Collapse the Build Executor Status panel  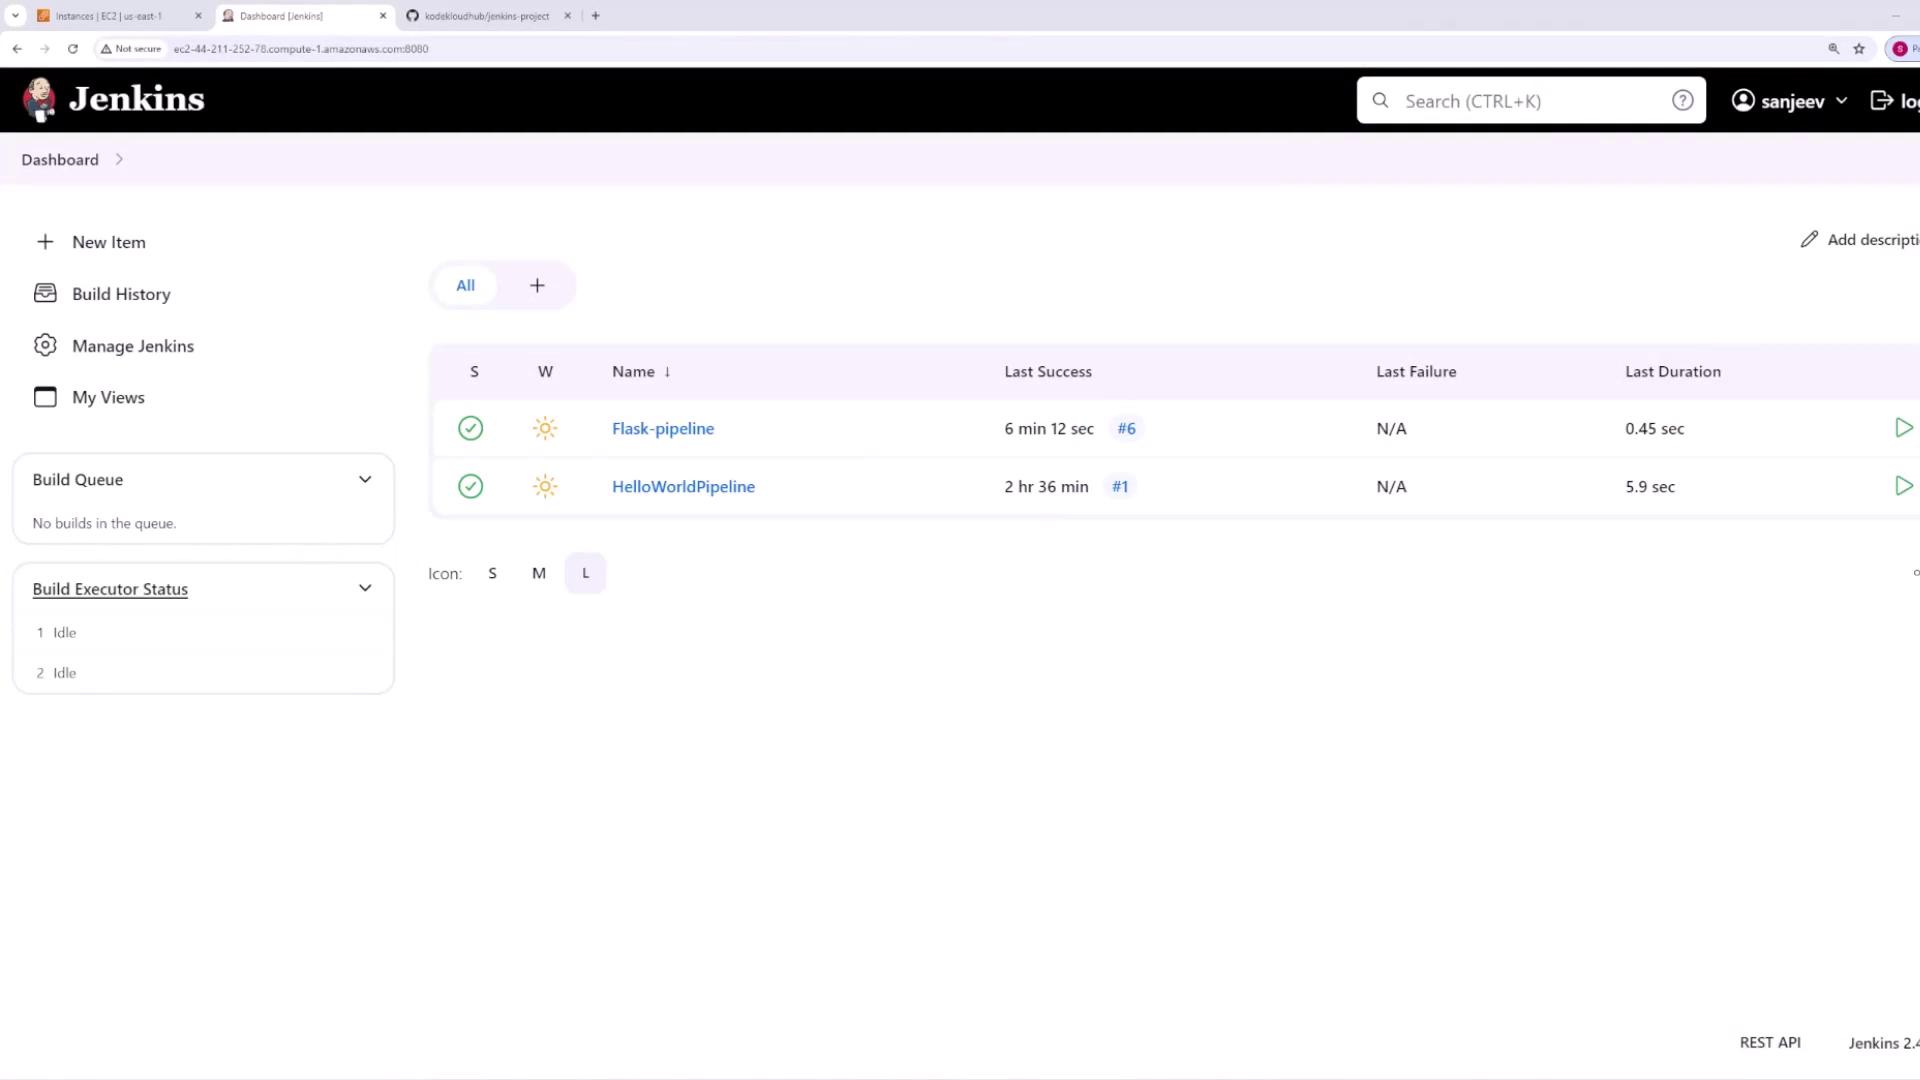365,589
